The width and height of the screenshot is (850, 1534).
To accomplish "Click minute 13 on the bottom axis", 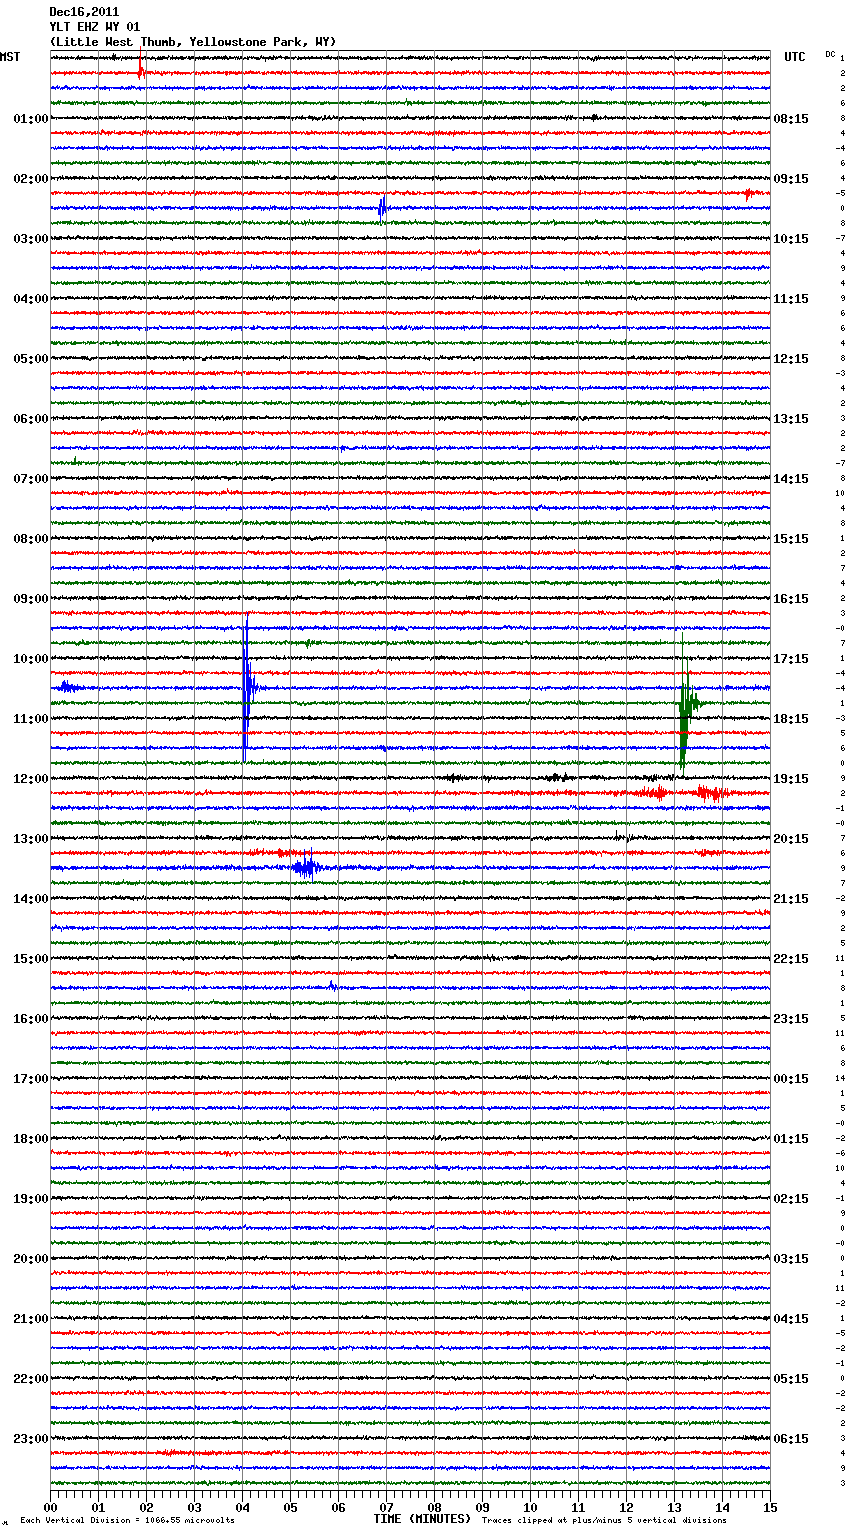I will click(x=674, y=1507).
